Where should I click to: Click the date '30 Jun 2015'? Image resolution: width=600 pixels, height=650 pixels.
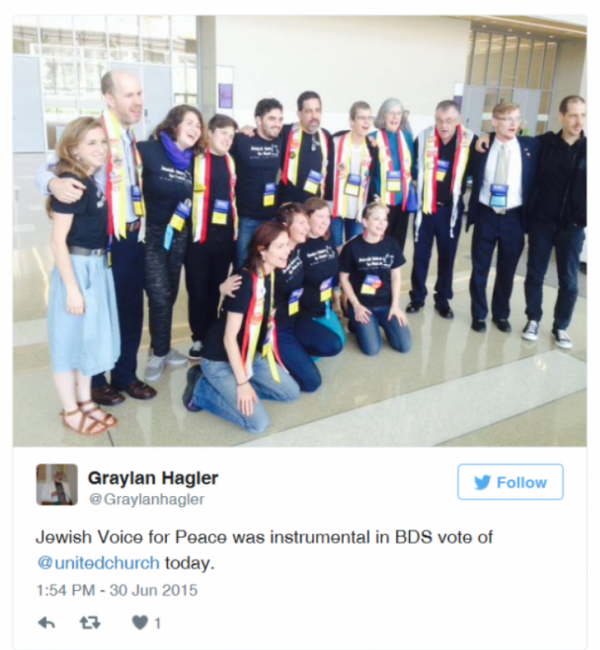153,590
